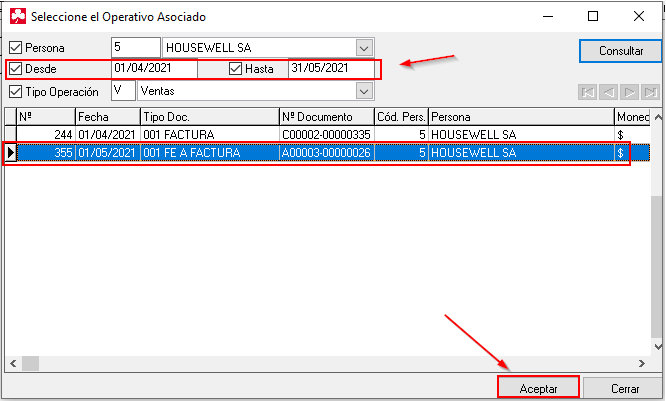The width and height of the screenshot is (666, 401).
Task: Click the Nº Documento column header
Action: tap(326, 117)
